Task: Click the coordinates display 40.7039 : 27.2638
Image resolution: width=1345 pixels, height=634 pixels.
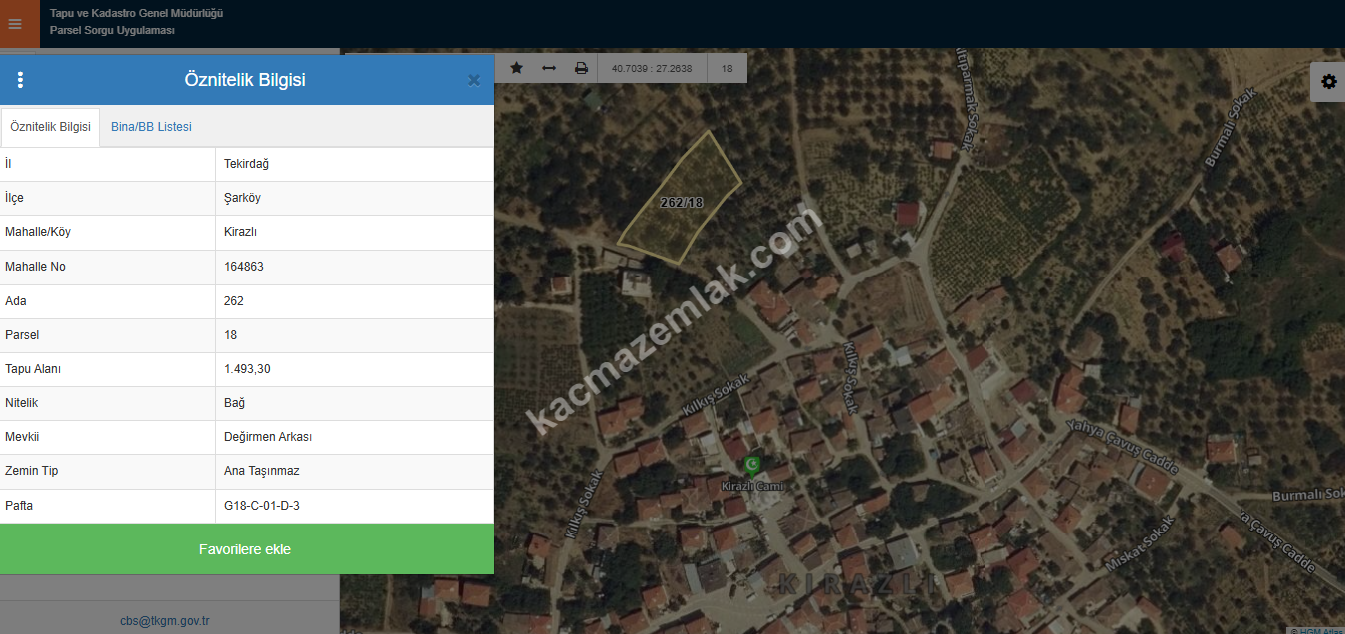Action: 651,69
